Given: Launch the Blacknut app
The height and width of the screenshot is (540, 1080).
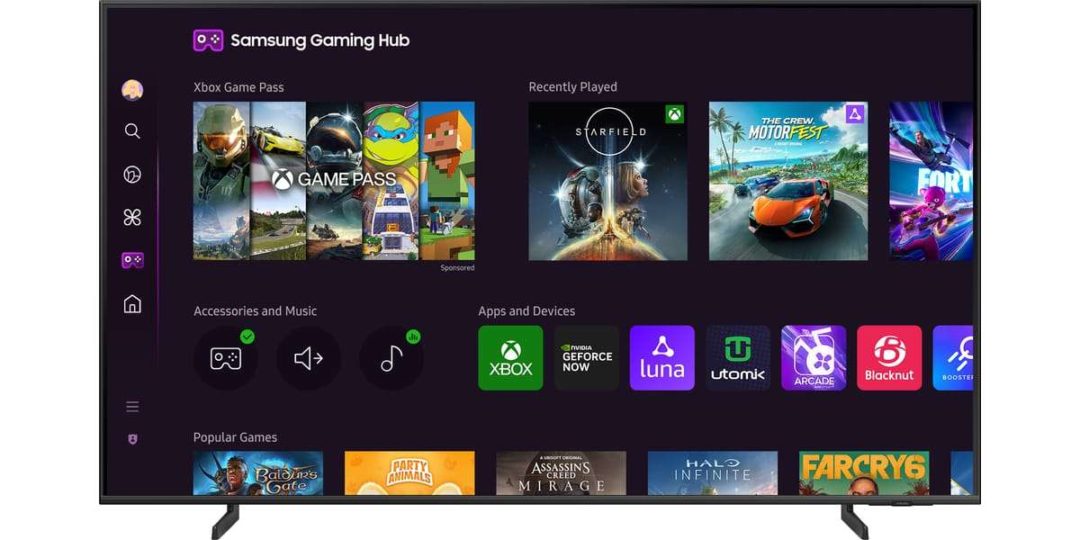Looking at the screenshot, I should [x=889, y=358].
